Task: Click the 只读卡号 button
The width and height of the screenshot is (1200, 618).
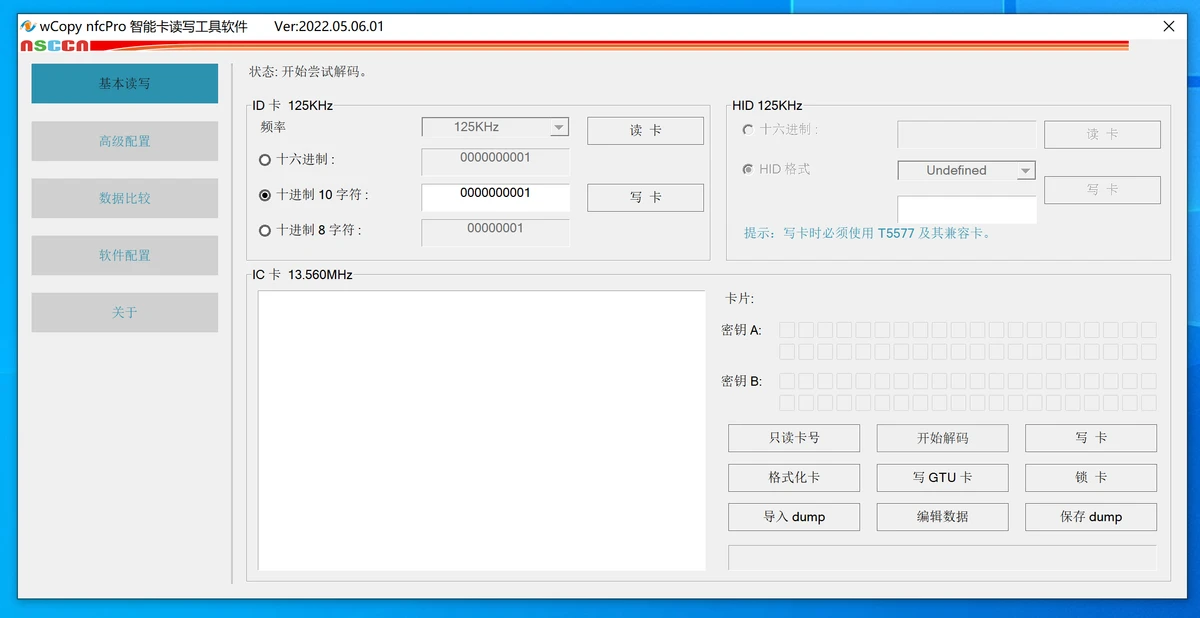Action: pyautogui.click(x=794, y=438)
